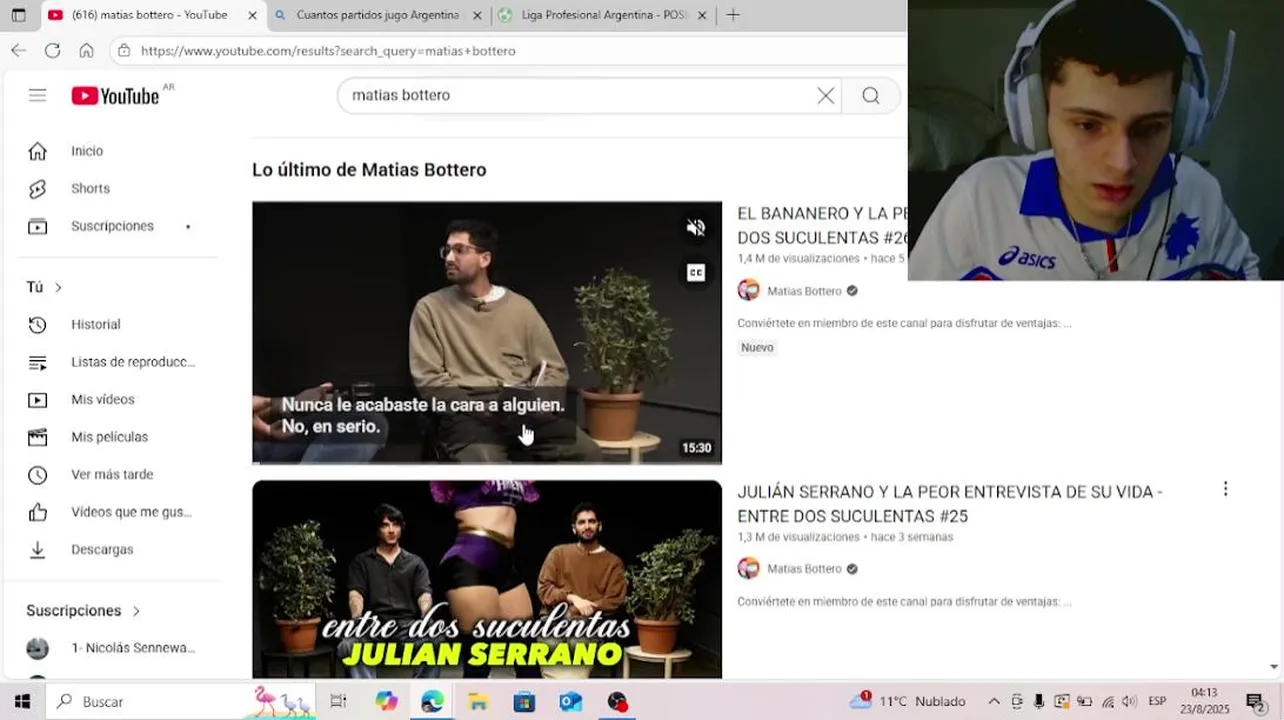Click the page scrollbar down arrow

(1273, 667)
